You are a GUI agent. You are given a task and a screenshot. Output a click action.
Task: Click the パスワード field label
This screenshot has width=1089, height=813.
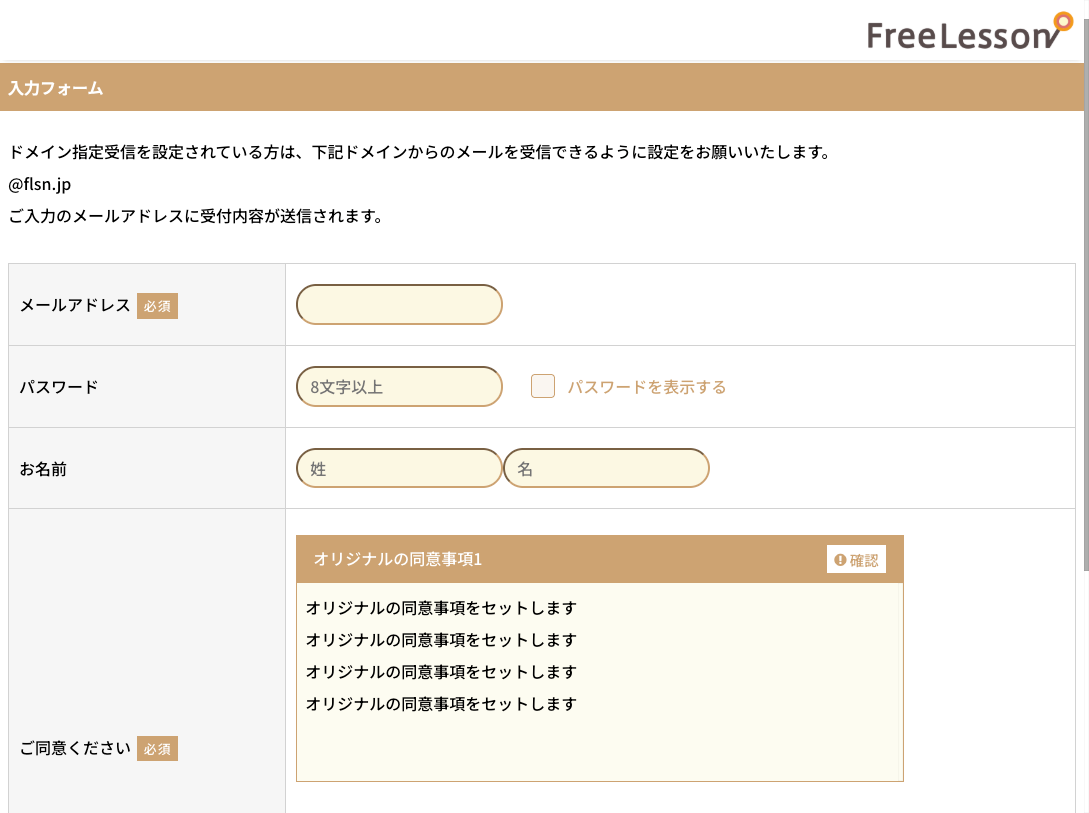tap(59, 387)
